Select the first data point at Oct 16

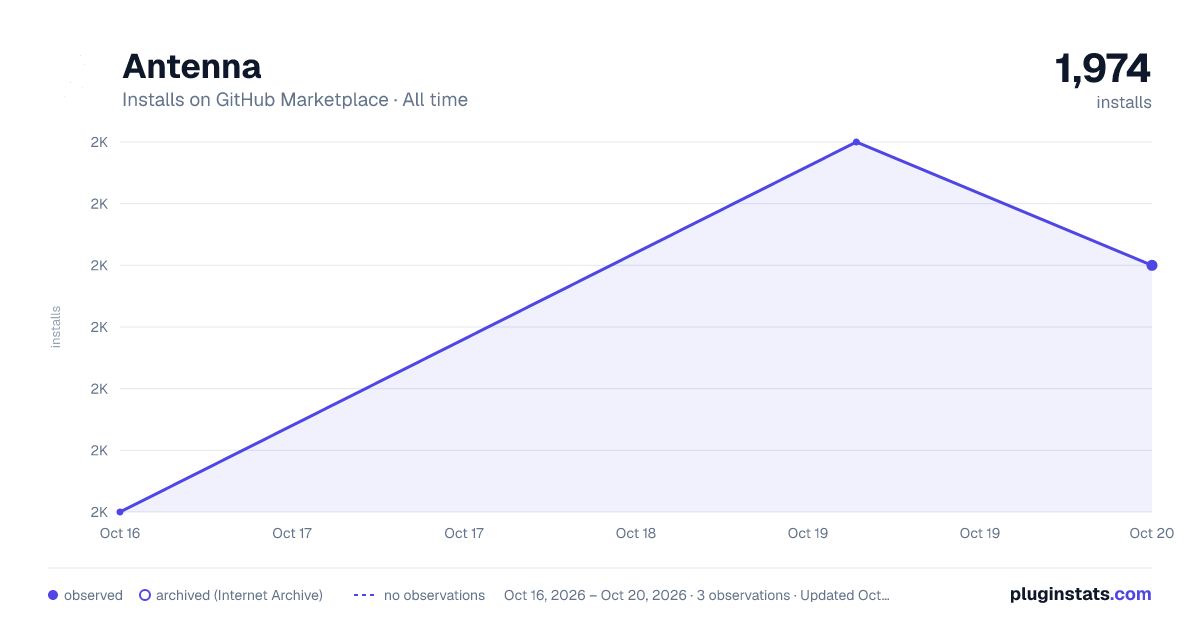(x=120, y=512)
